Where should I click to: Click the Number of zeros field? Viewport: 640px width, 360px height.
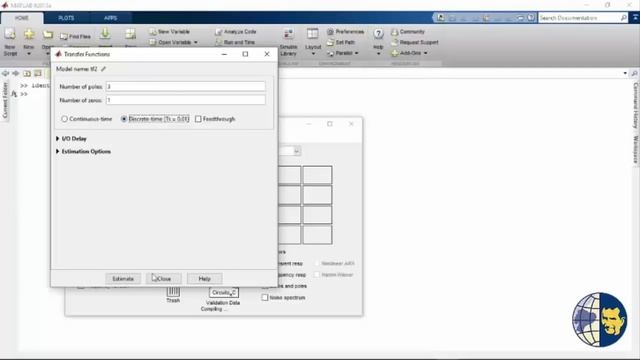(186, 100)
